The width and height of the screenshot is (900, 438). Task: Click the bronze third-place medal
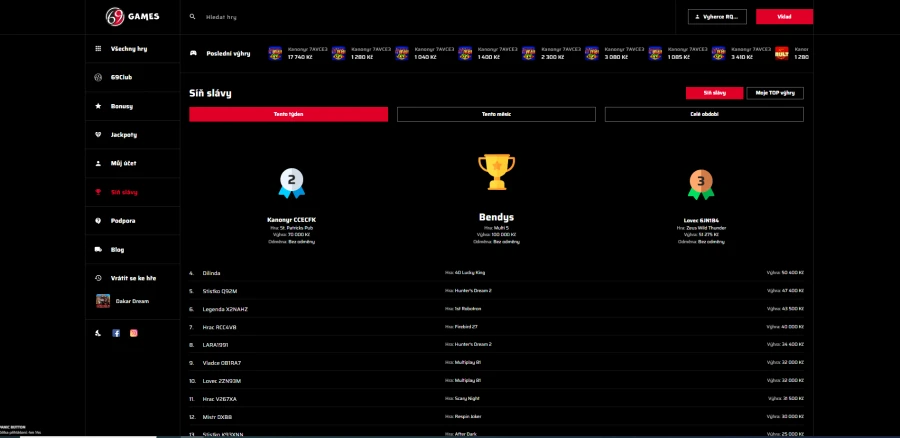(x=701, y=185)
